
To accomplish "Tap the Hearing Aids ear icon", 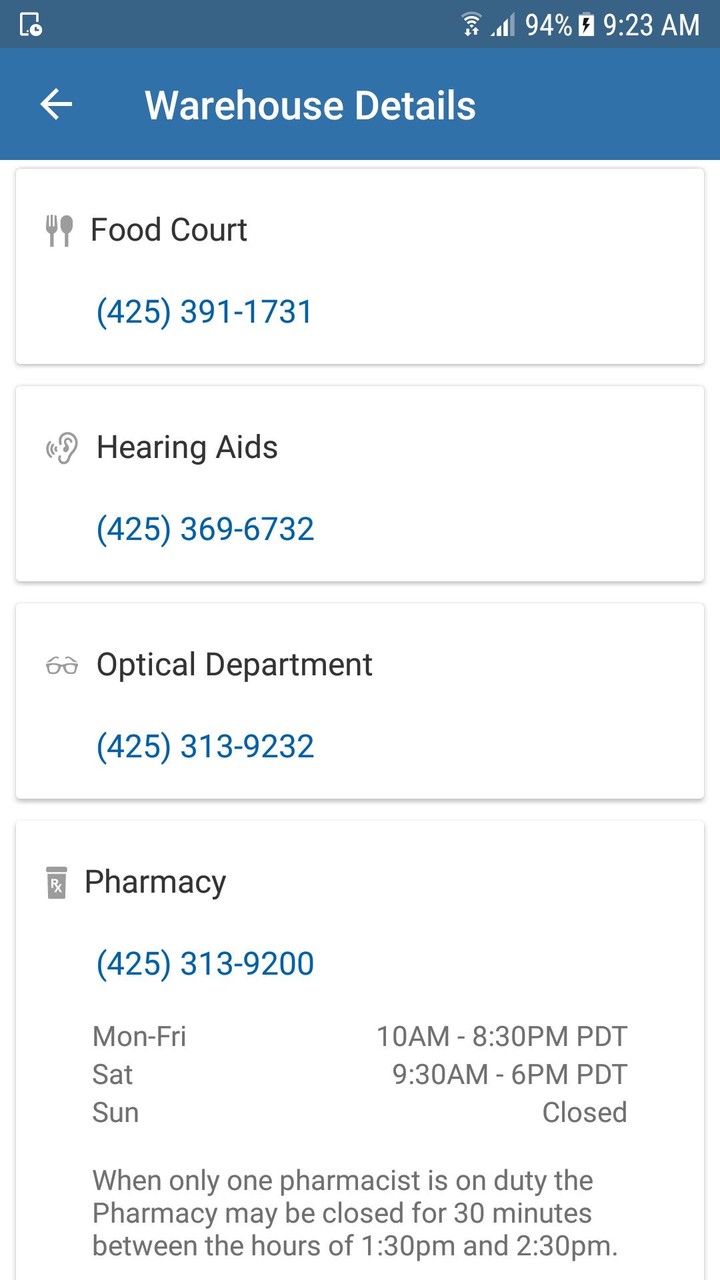I will (62, 448).
